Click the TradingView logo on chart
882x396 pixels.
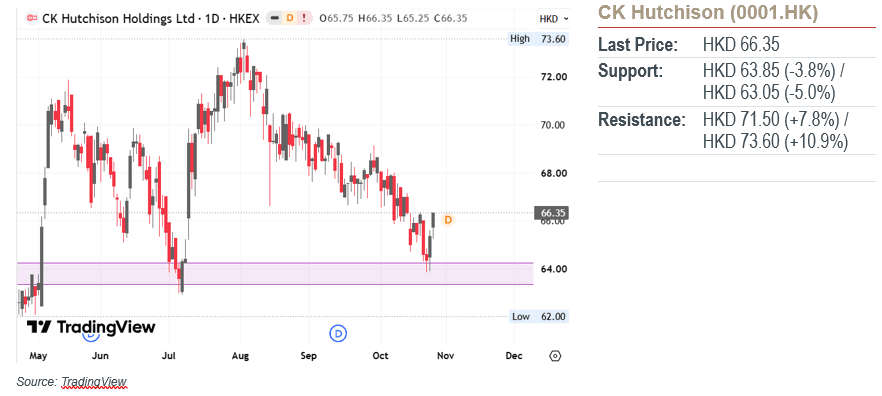pyautogui.click(x=91, y=327)
